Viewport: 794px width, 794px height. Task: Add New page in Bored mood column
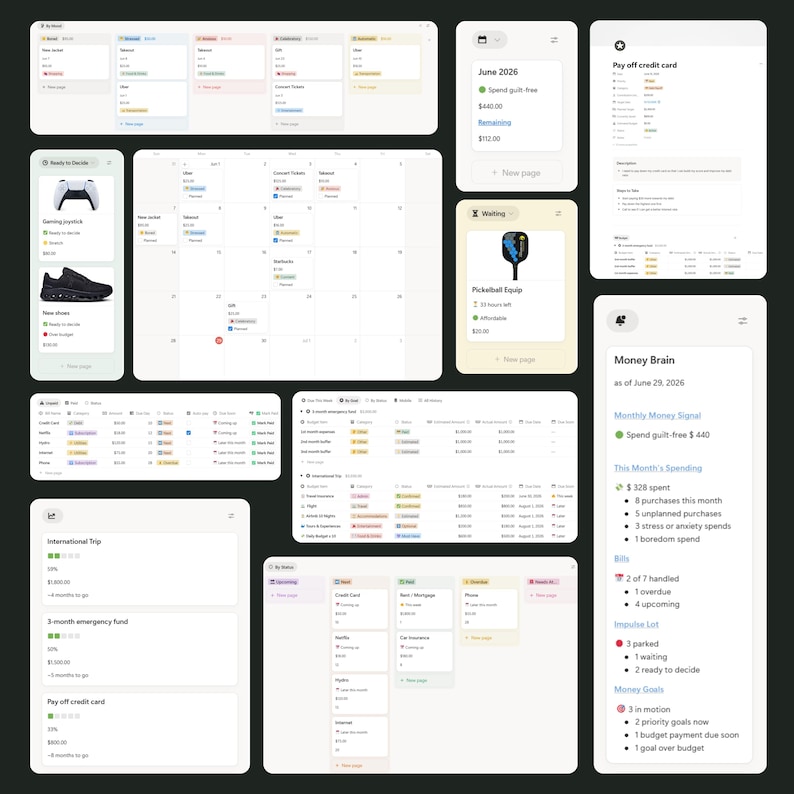tap(54, 87)
